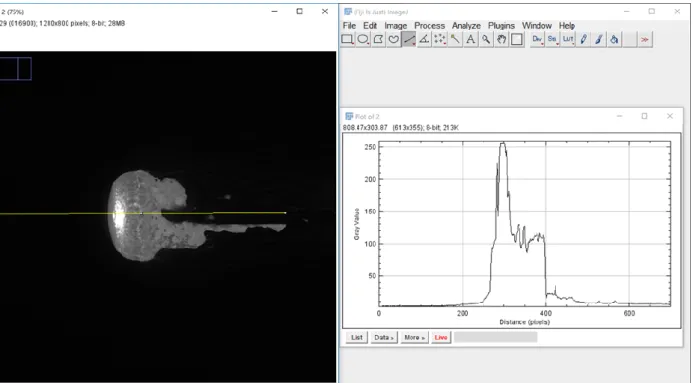Open the More Tools menu arrows
This screenshot has height=383, width=693.
click(645, 39)
